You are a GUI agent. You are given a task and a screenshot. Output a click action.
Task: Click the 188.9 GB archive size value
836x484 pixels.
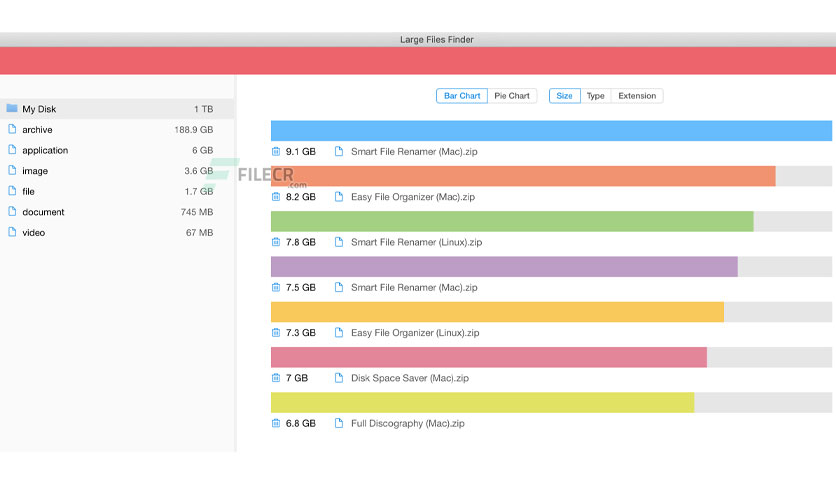194,130
